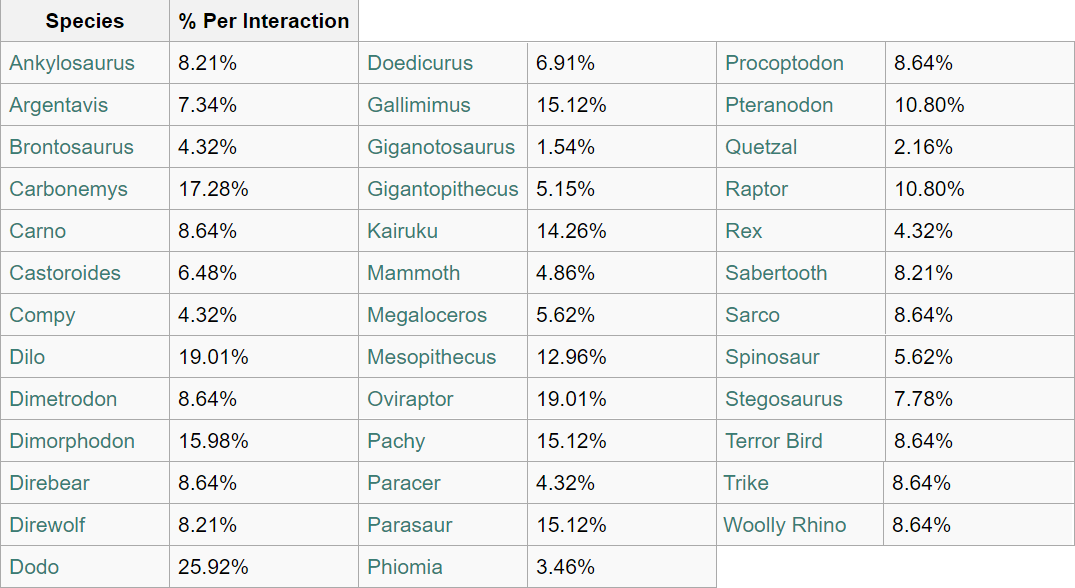Screen dimensions: 1075x588
Task: Open the Woolly Rhino link
Action: tap(785, 525)
